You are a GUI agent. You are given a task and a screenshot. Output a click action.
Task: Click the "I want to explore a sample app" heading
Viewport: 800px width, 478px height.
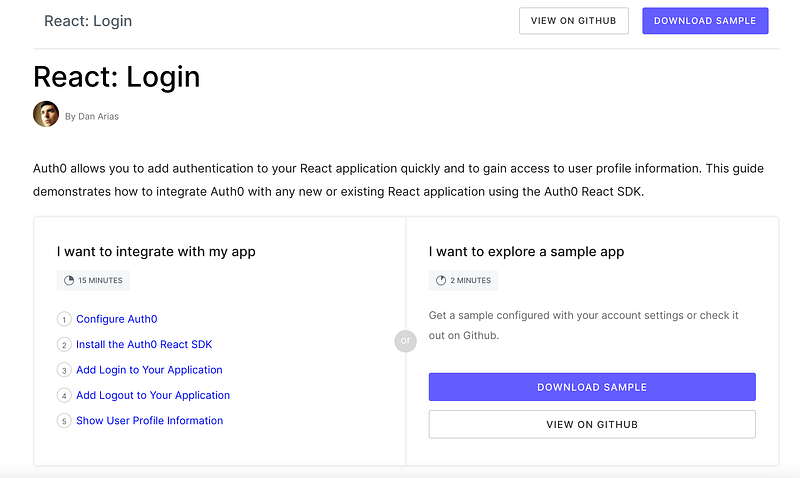tap(526, 252)
